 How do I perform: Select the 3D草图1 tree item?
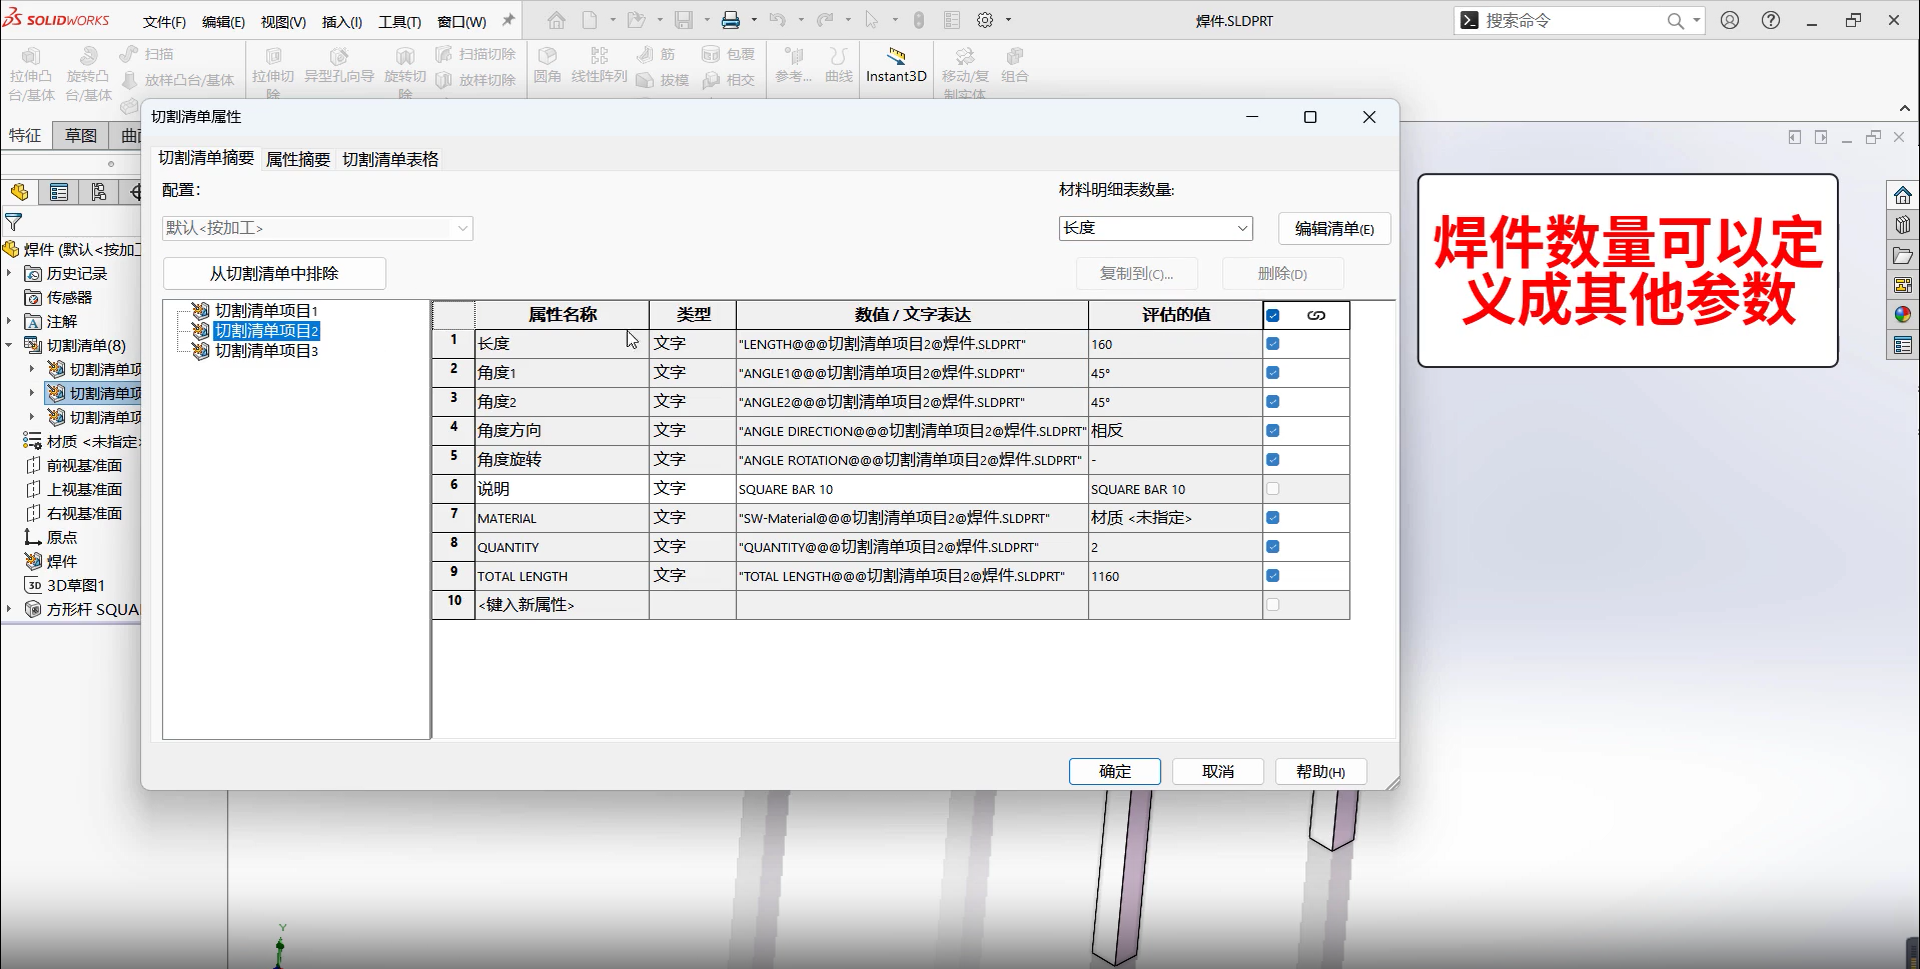pyautogui.click(x=76, y=585)
